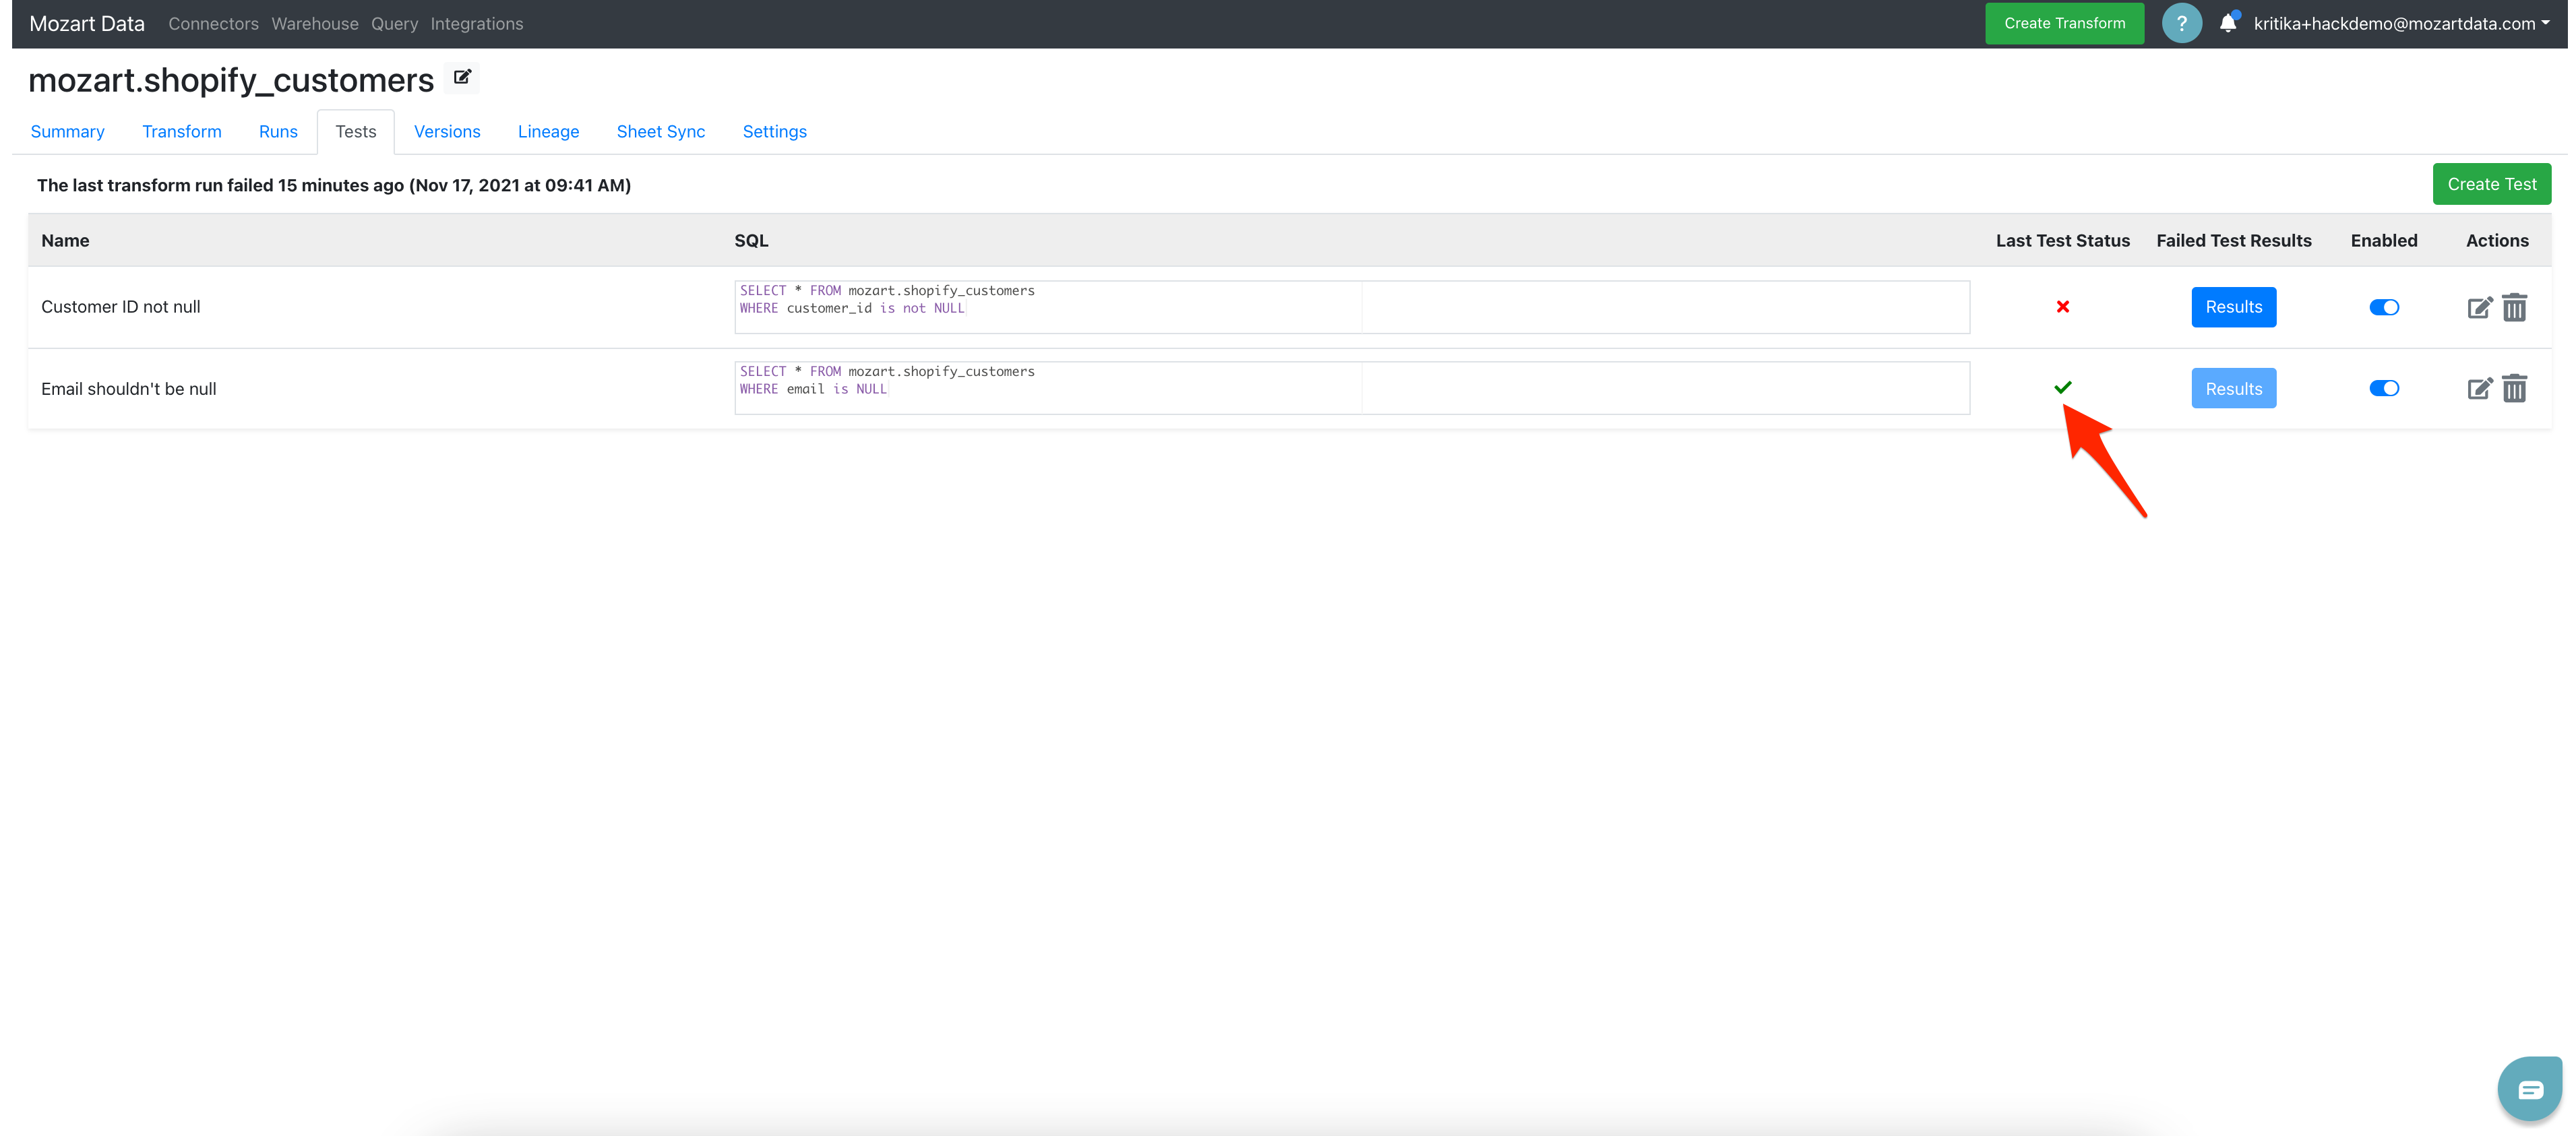
Task: Delete the Email shouldn't be null test
Action: [x=2514, y=388]
